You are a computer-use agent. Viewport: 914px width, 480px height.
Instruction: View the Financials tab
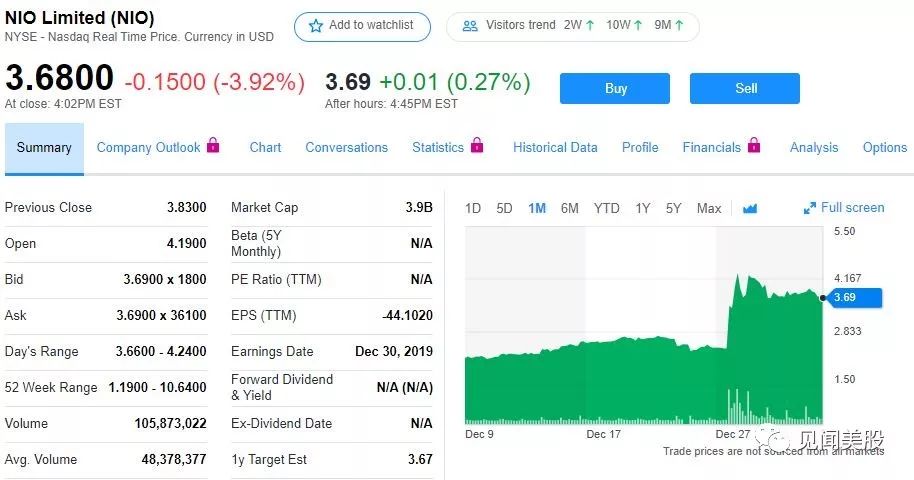pyautogui.click(x=711, y=148)
